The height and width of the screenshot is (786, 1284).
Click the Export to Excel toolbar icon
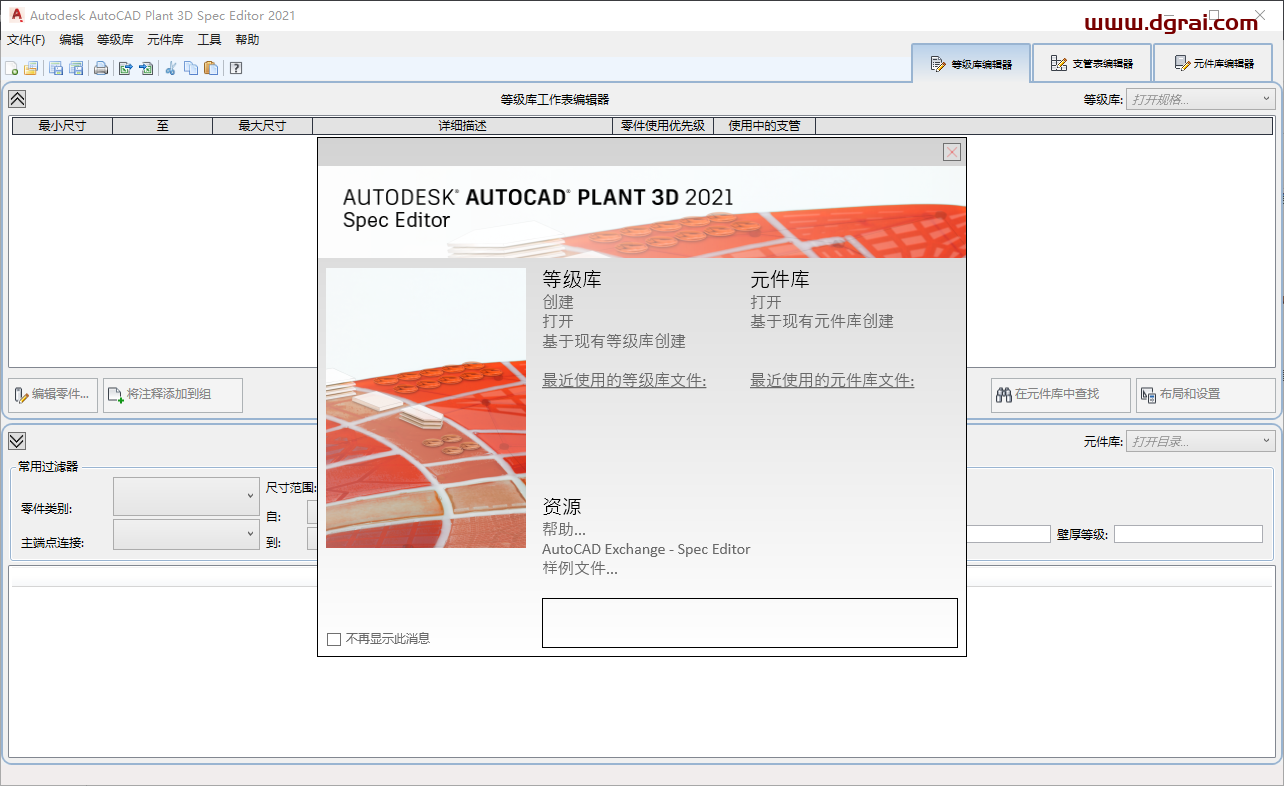(x=126, y=68)
